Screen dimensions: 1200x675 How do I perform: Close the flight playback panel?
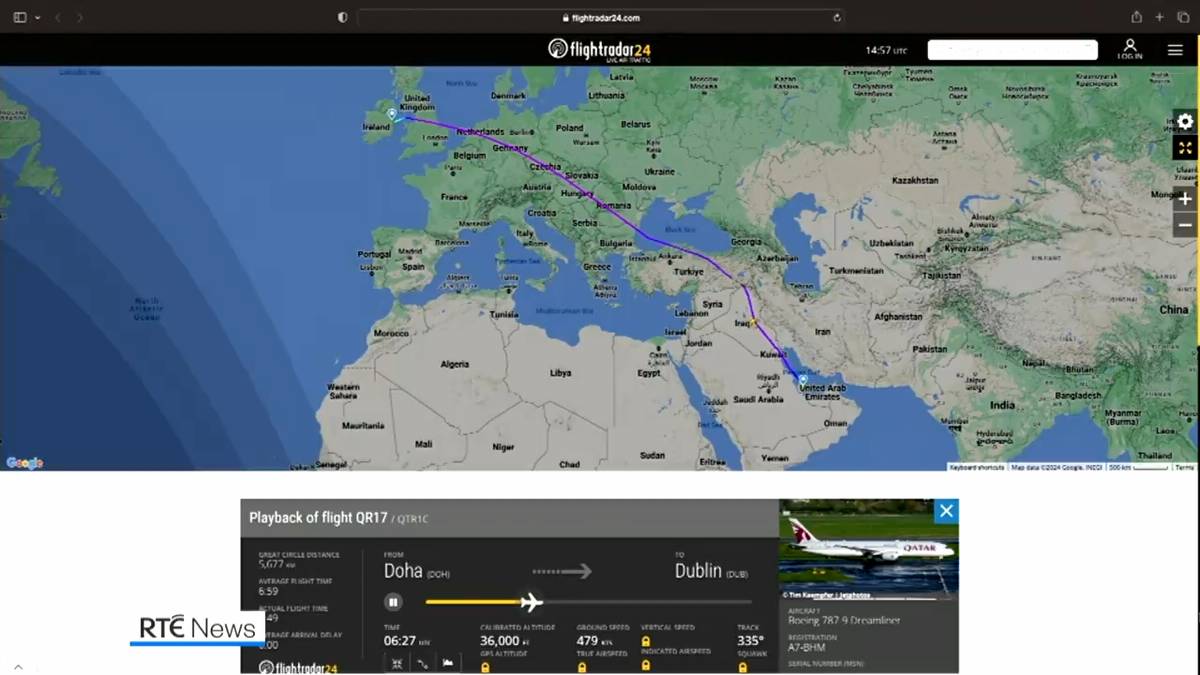[x=946, y=511]
